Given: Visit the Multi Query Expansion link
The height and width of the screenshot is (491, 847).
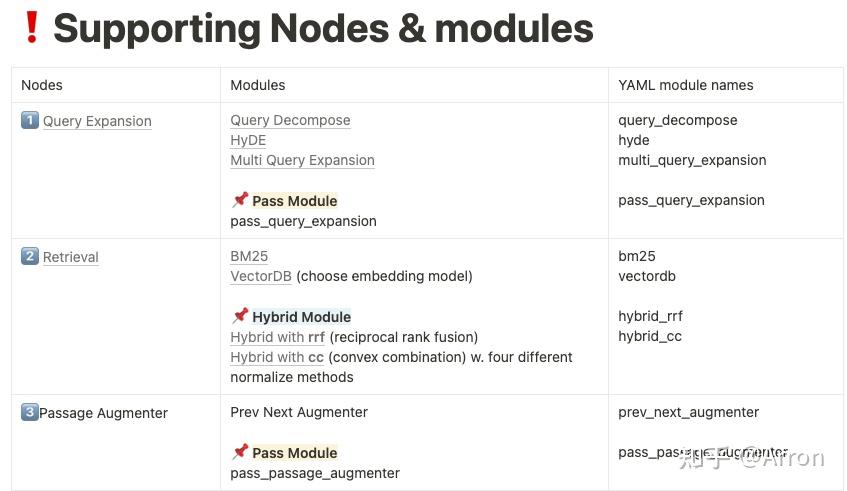Looking at the screenshot, I should (x=302, y=160).
